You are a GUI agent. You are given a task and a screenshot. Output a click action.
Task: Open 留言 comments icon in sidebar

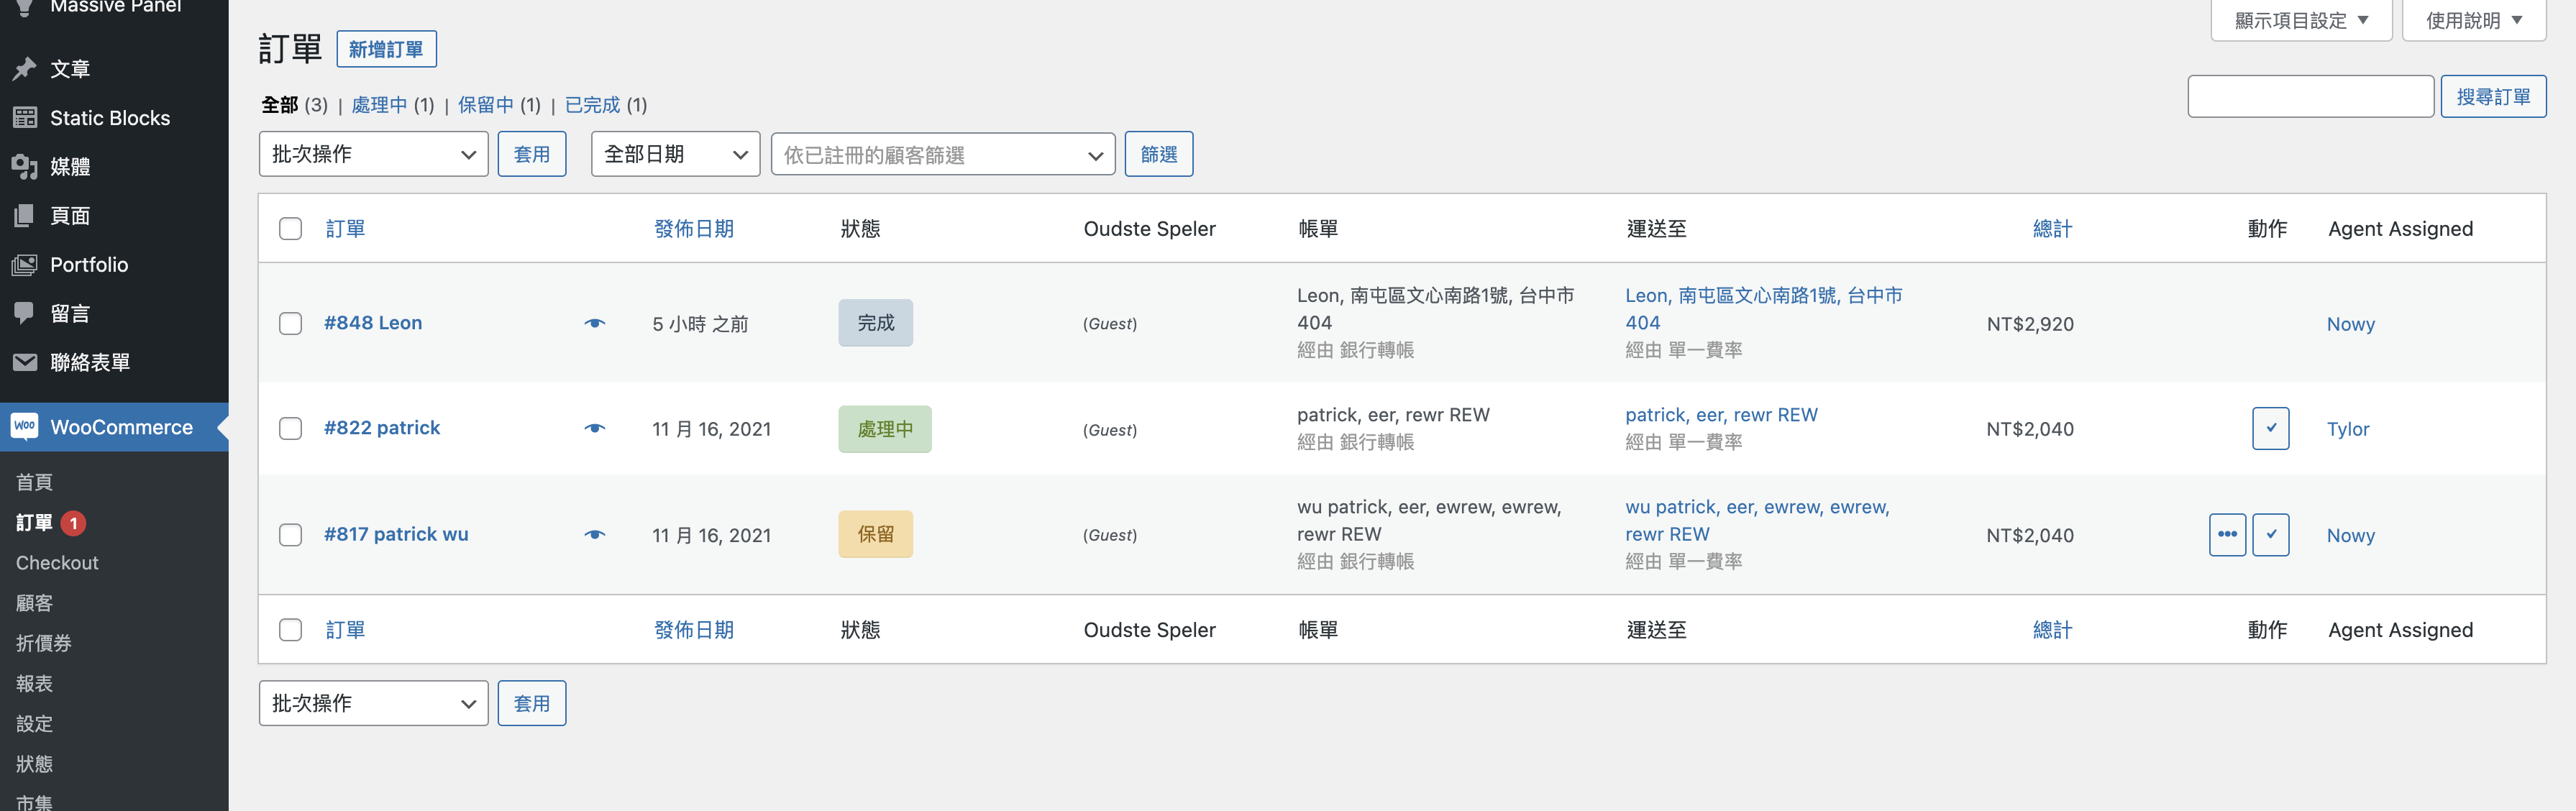pyautogui.click(x=25, y=314)
